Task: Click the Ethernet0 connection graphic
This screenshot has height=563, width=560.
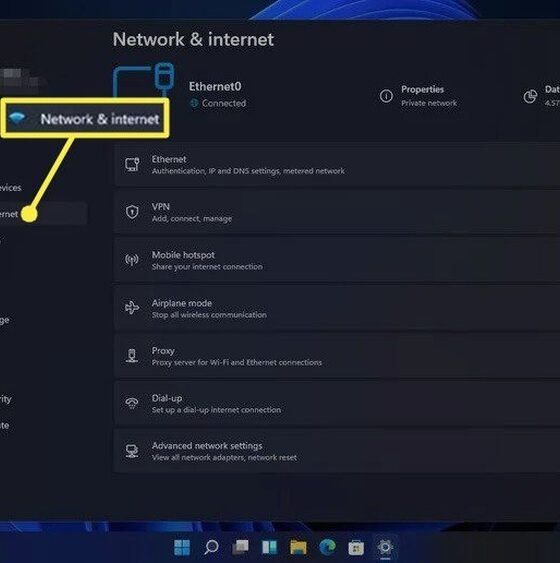Action: coord(144,81)
